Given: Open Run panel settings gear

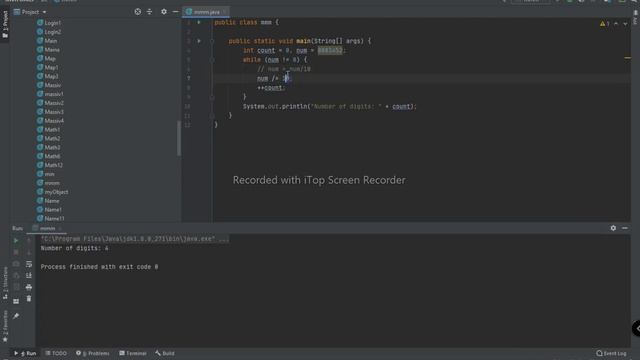Looking at the screenshot, I should point(613,228).
